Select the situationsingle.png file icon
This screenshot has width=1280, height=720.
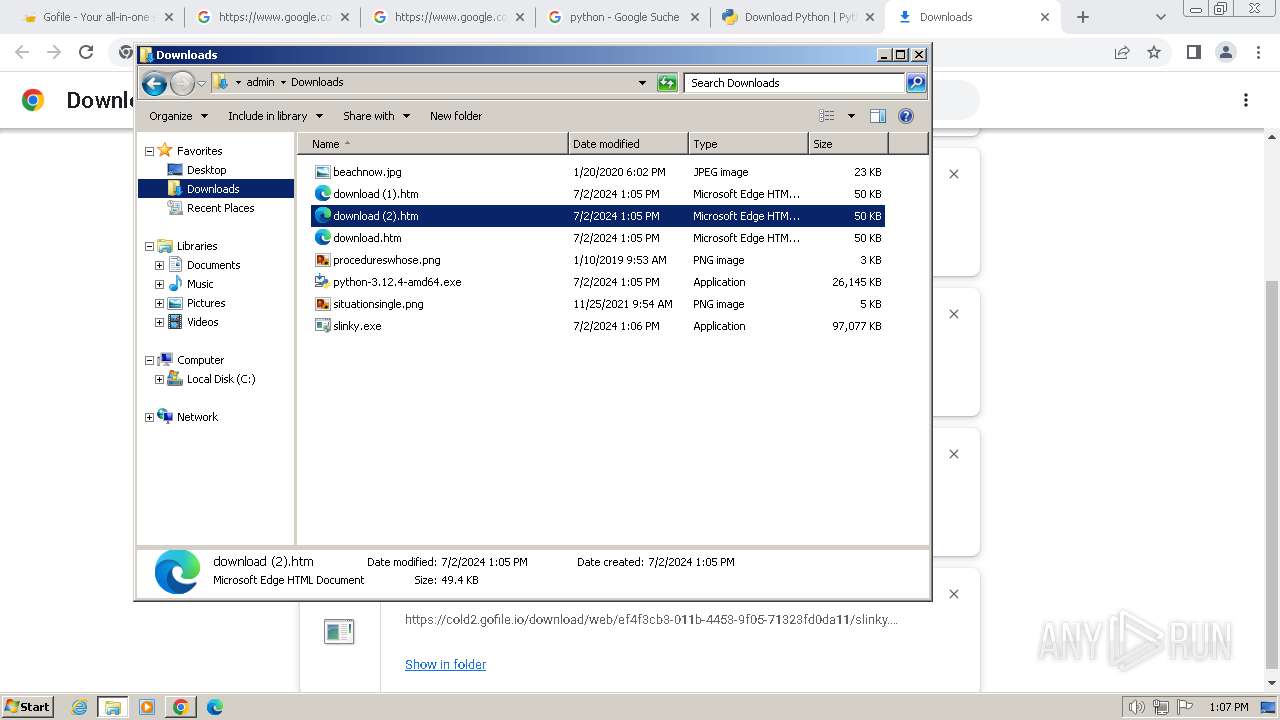322,304
